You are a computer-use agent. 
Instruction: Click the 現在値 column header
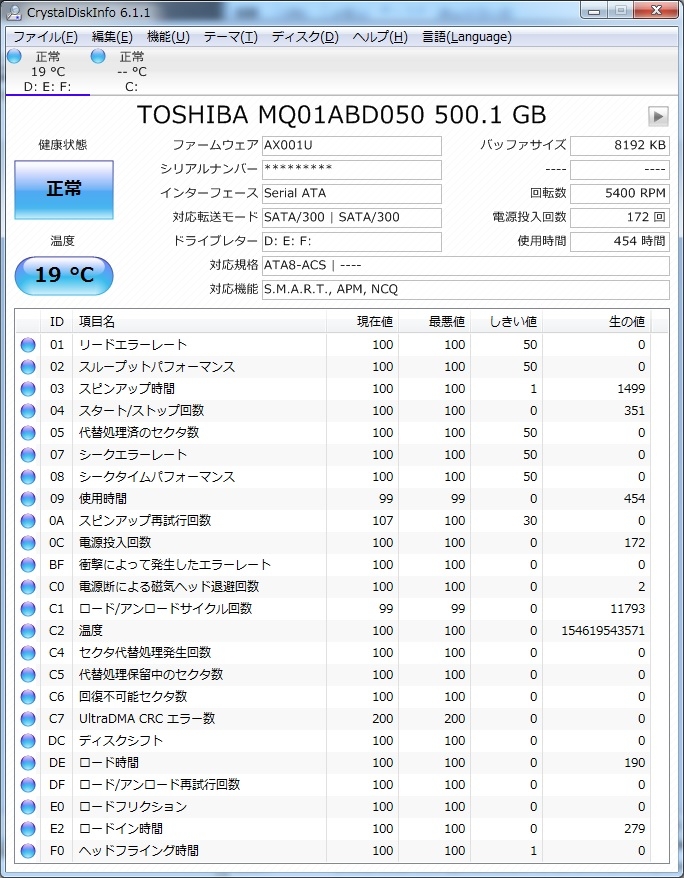point(362,322)
